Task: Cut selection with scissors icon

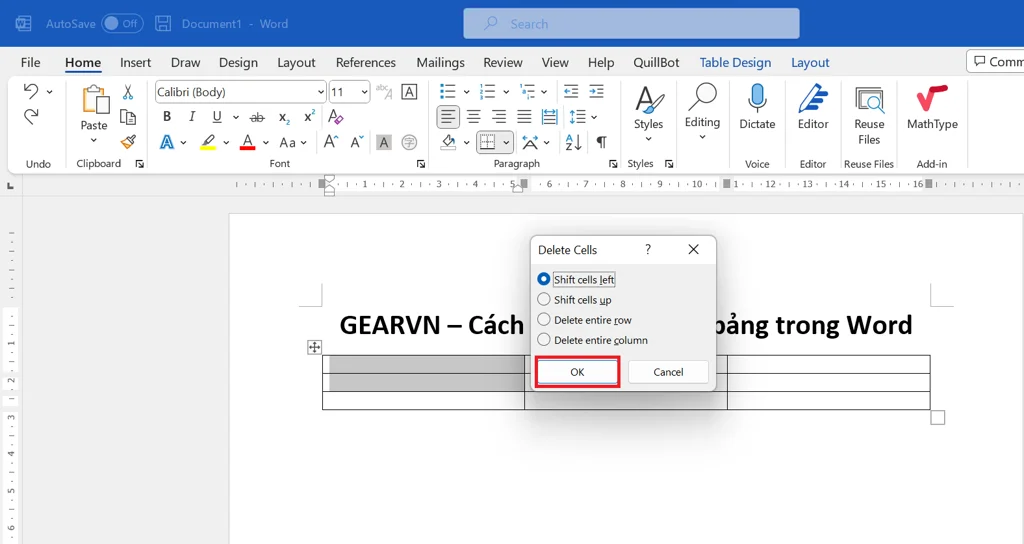Action: coord(128,92)
